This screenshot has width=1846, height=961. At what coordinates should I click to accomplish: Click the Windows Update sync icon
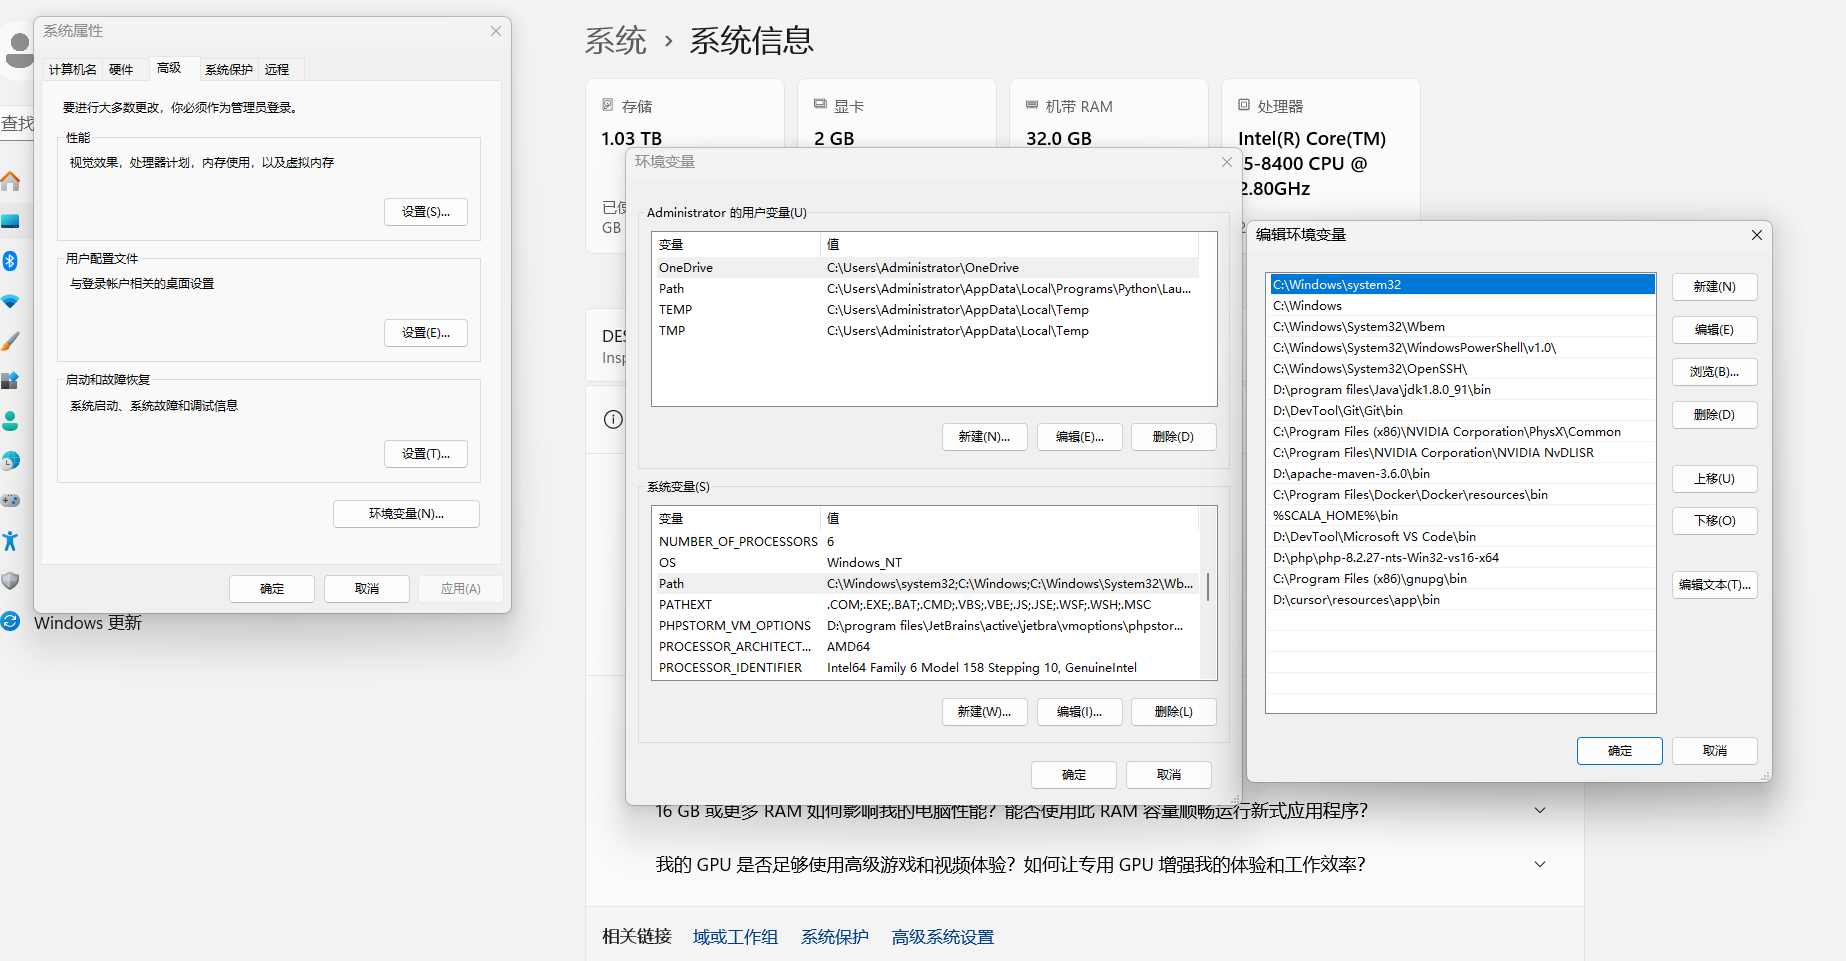(x=11, y=621)
